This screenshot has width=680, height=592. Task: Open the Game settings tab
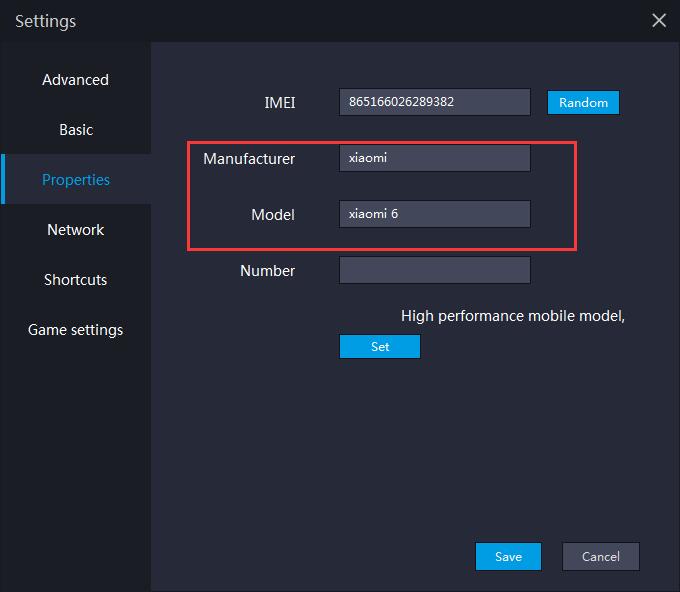pos(75,330)
